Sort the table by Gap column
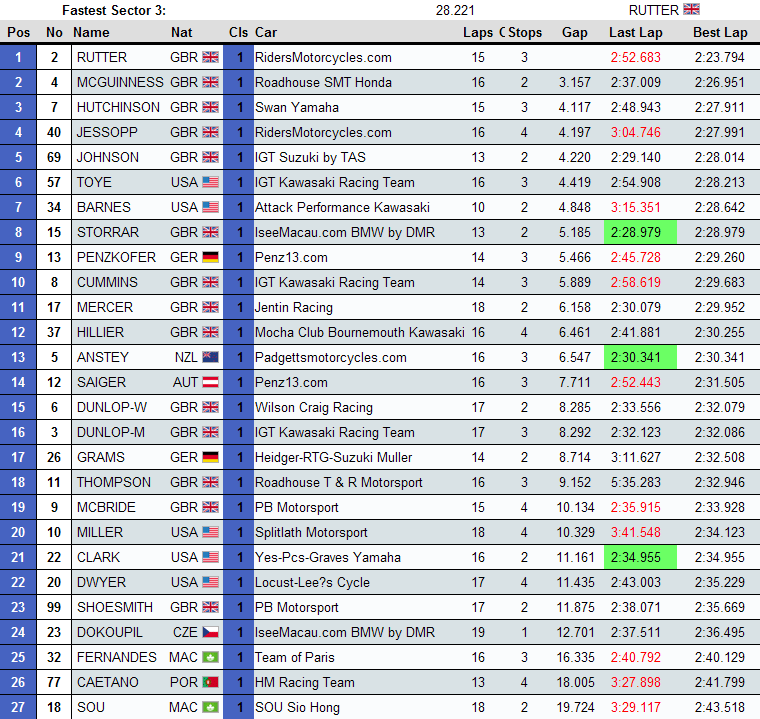 point(574,32)
